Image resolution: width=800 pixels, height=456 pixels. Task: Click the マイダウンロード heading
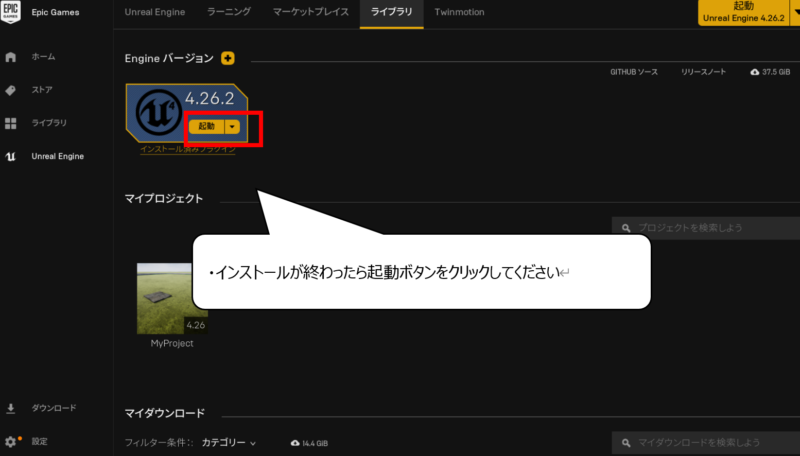[165, 413]
